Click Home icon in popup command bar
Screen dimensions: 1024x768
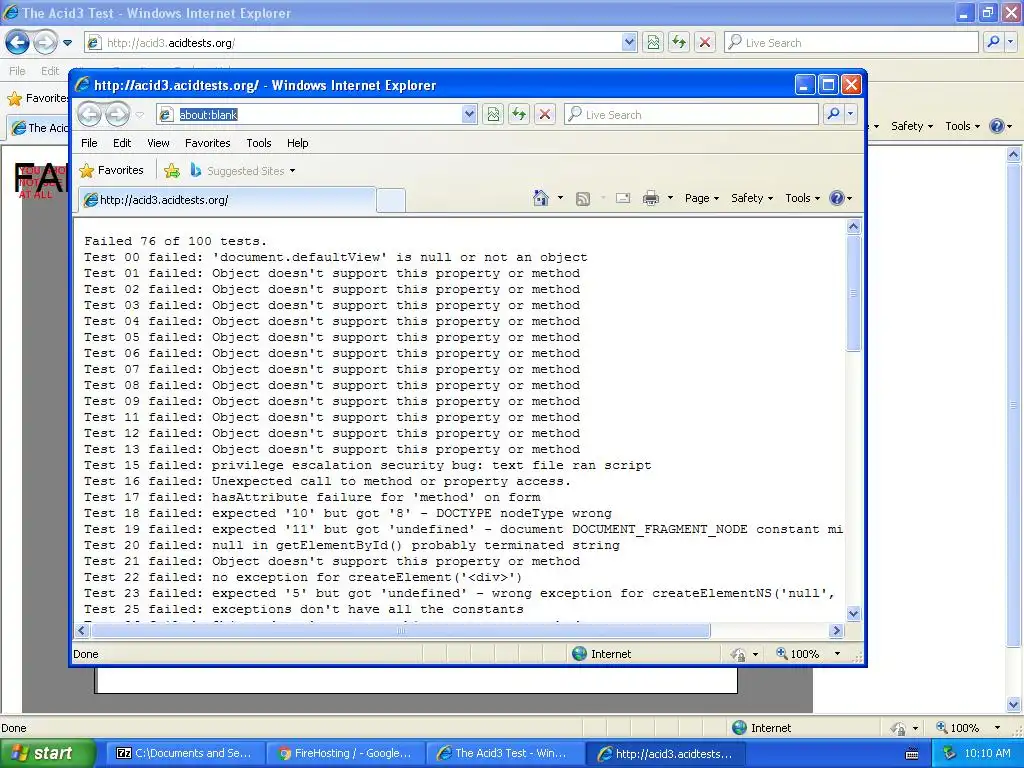(540, 198)
